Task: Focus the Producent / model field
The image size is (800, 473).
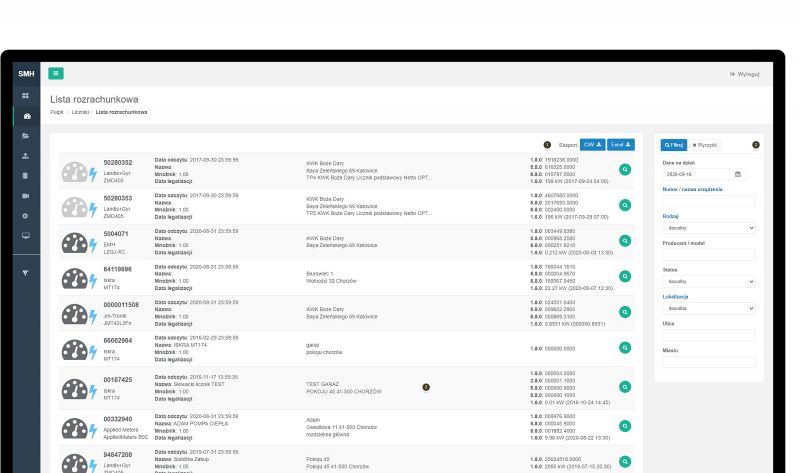Action: tap(709, 255)
